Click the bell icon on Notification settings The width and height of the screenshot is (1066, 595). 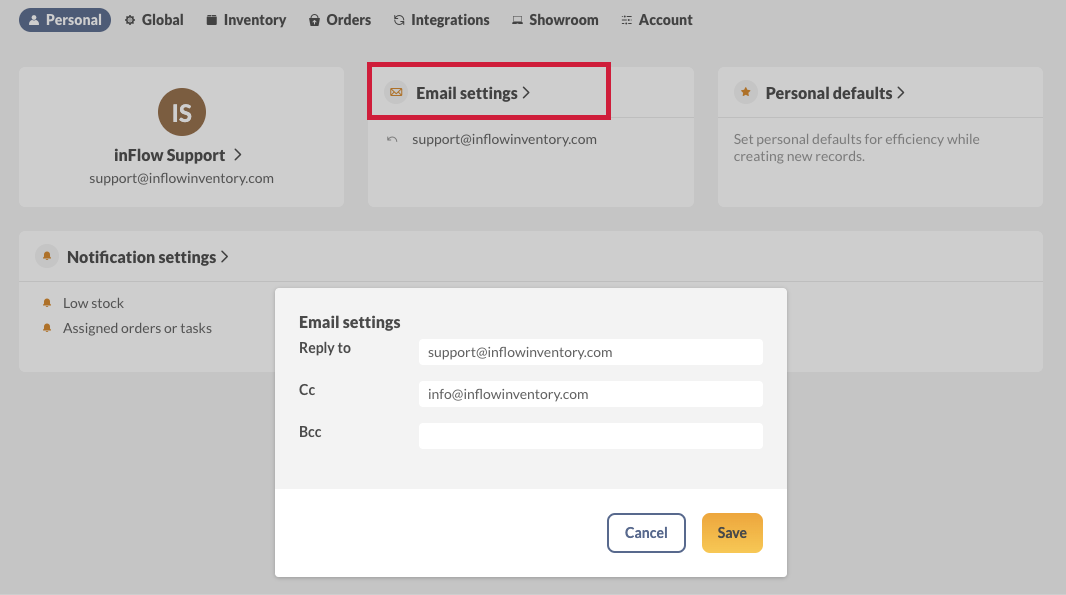click(46, 256)
